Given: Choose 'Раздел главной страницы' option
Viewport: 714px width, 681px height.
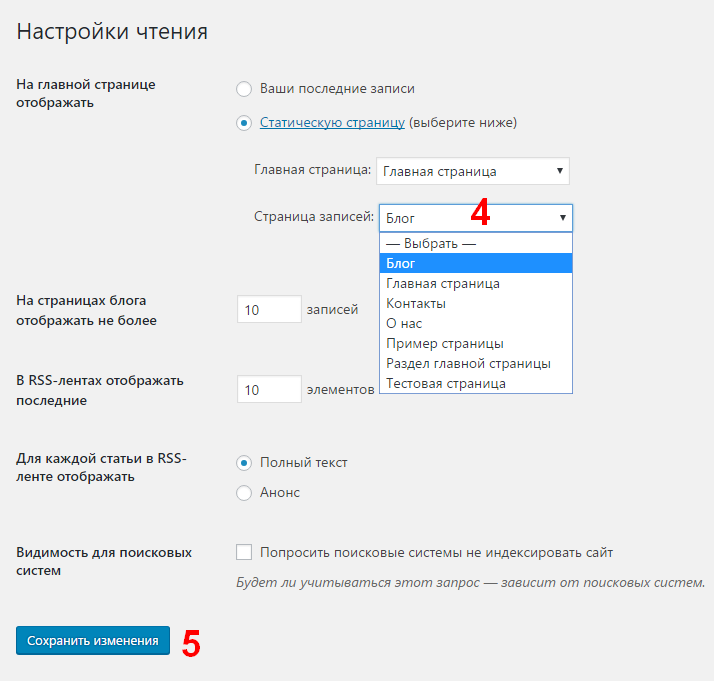Looking at the screenshot, I should [476, 364].
